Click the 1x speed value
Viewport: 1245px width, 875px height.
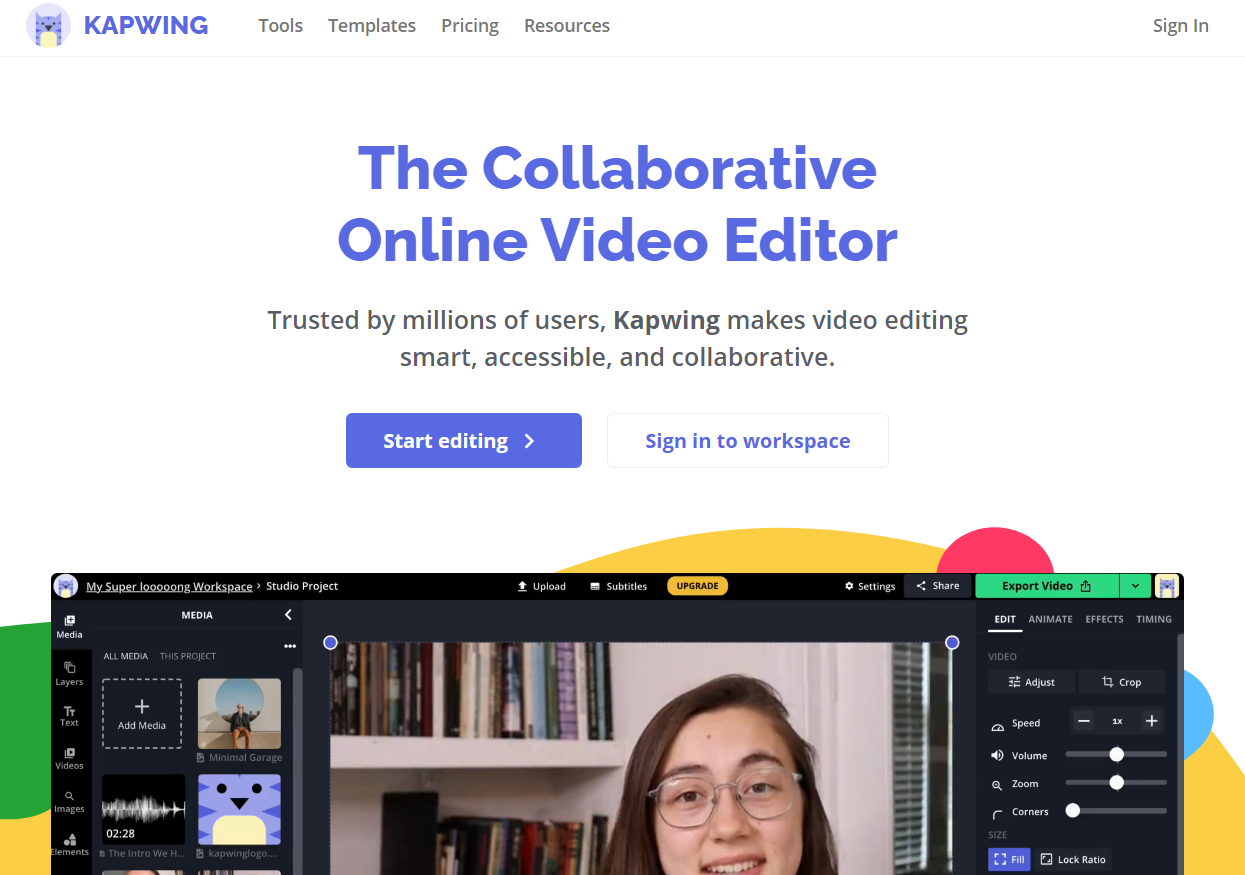1118,721
